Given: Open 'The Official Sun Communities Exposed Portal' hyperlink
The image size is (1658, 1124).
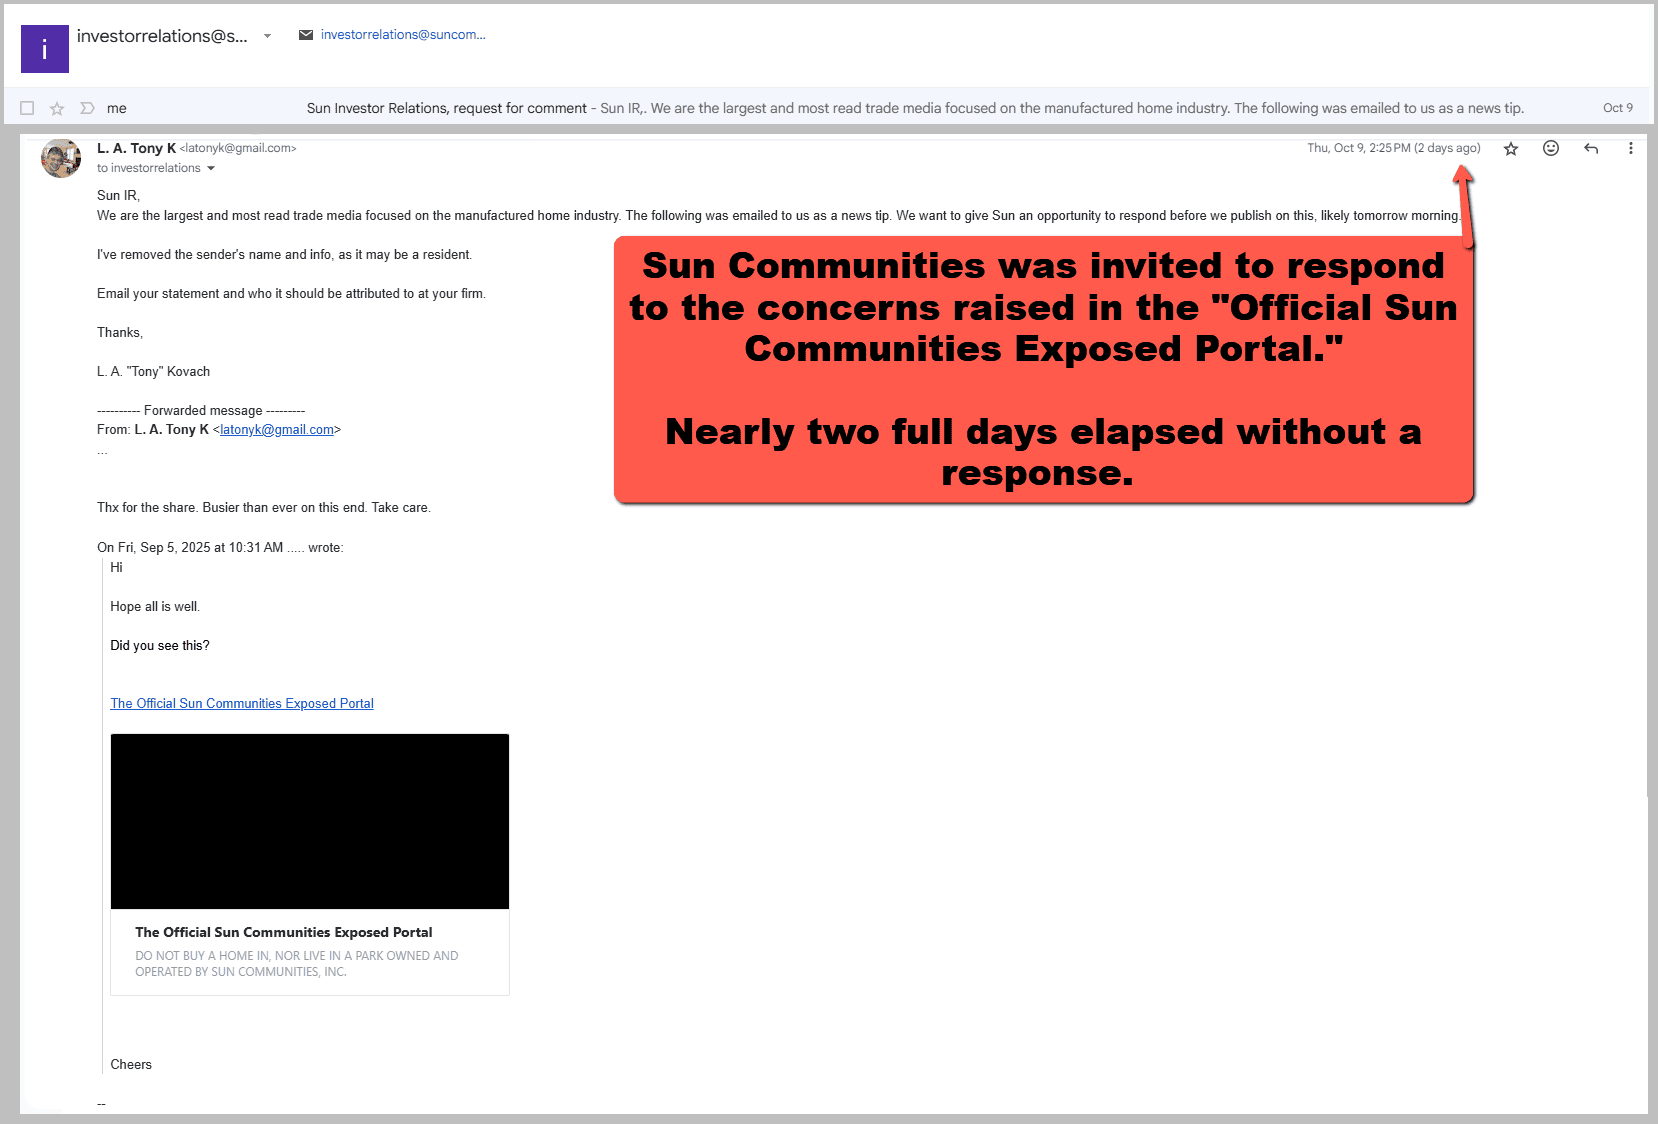Looking at the screenshot, I should pos(242,704).
